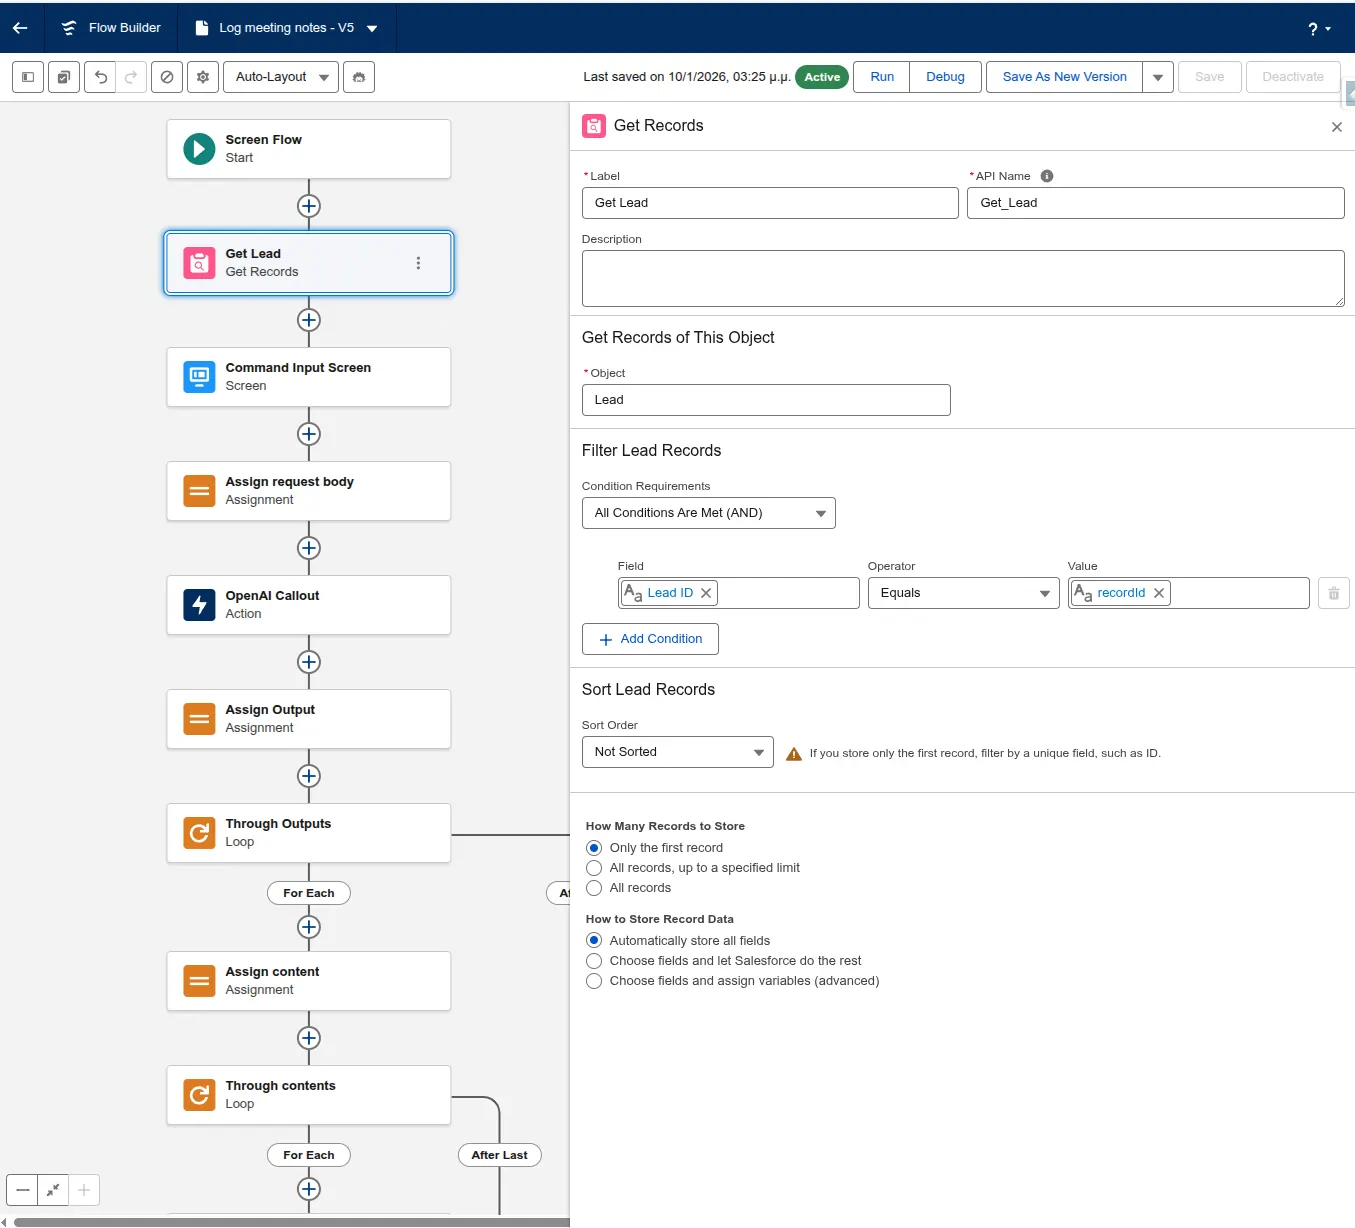This screenshot has width=1355, height=1228.
Task: Select 'Only the first record' option
Action: tap(594, 847)
